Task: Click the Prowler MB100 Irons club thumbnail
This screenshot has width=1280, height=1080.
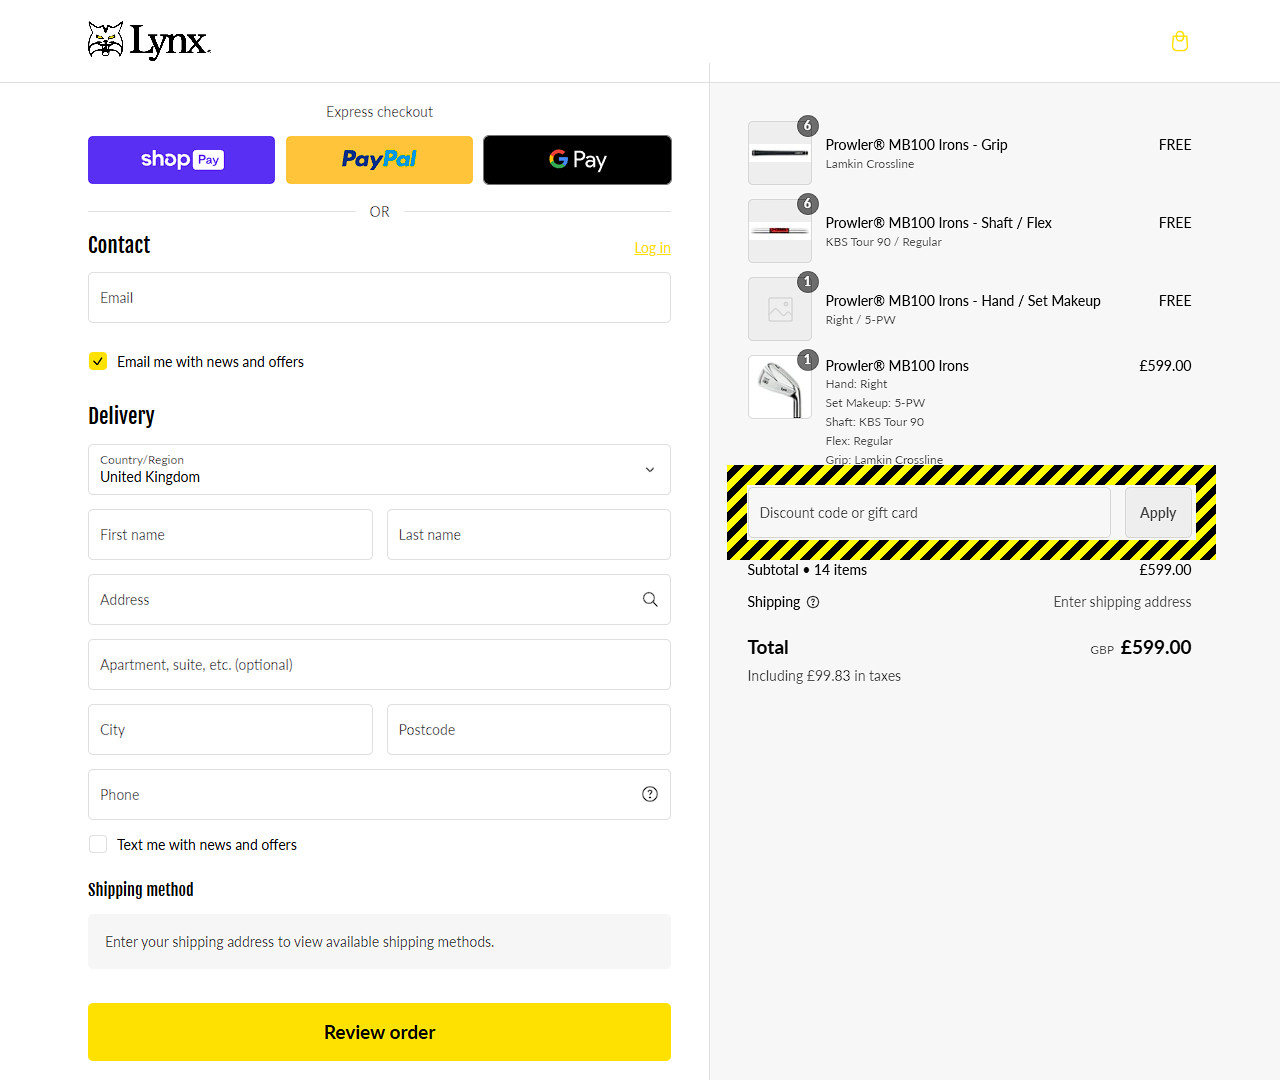Action: click(780, 387)
